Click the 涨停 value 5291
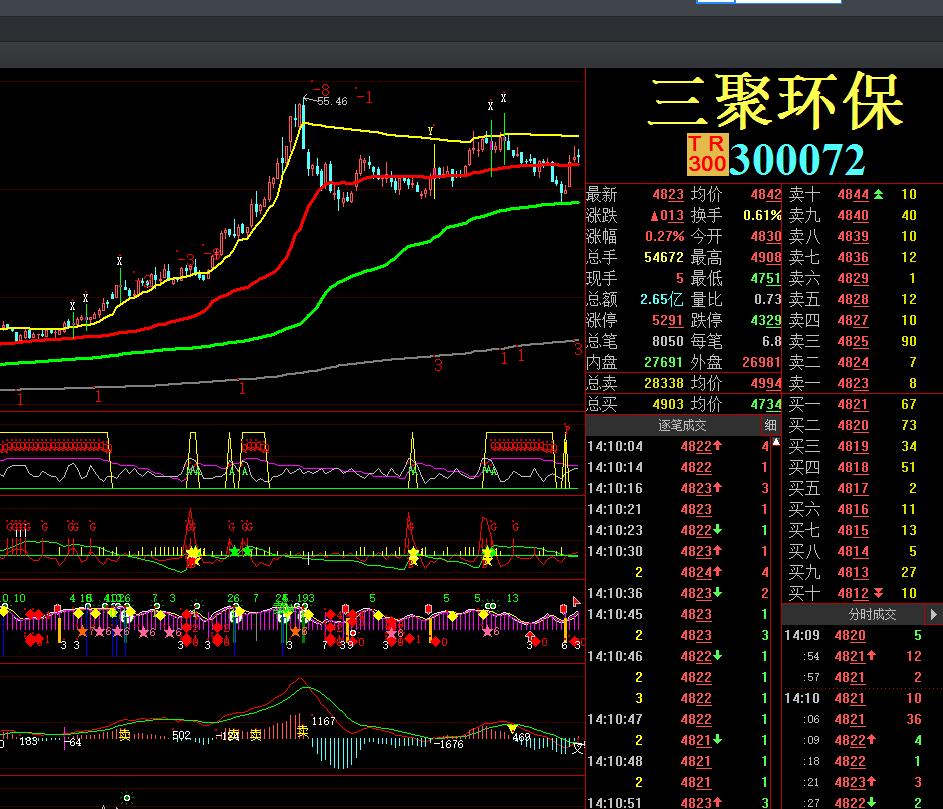 (x=668, y=321)
